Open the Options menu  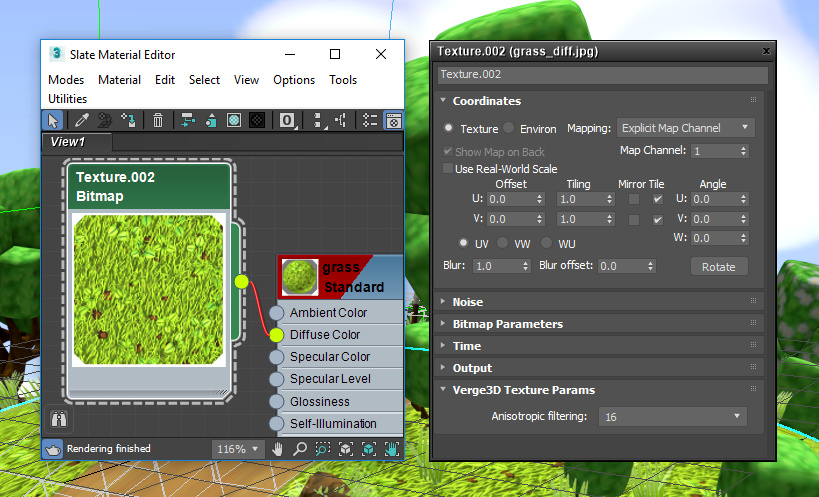pyautogui.click(x=294, y=80)
